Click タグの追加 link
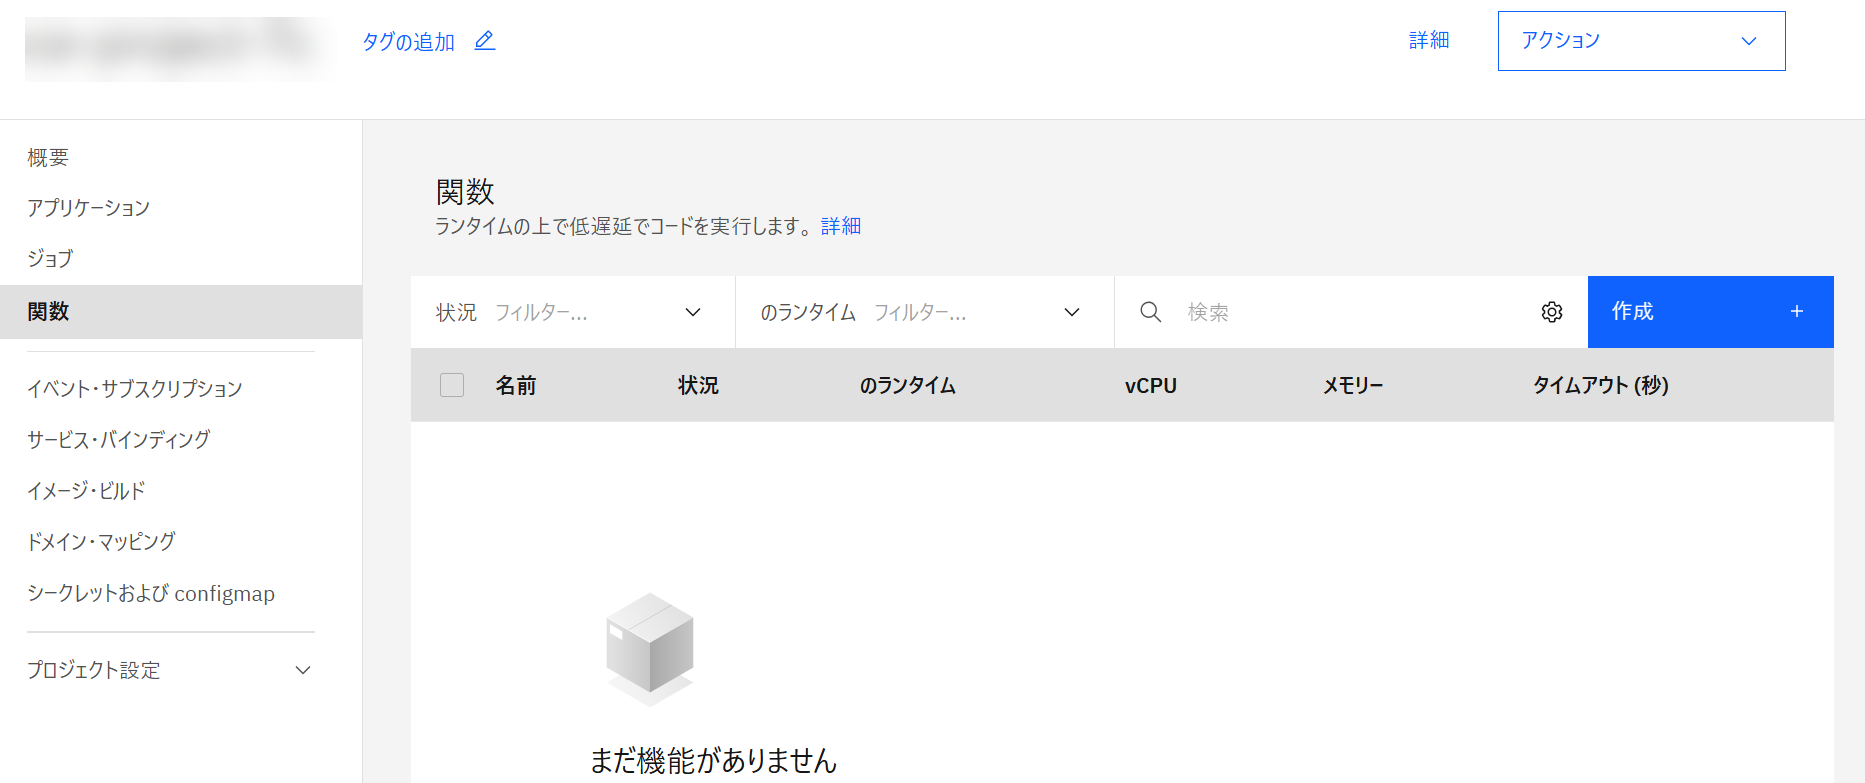Viewport: 1865px width, 783px height. [x=408, y=42]
